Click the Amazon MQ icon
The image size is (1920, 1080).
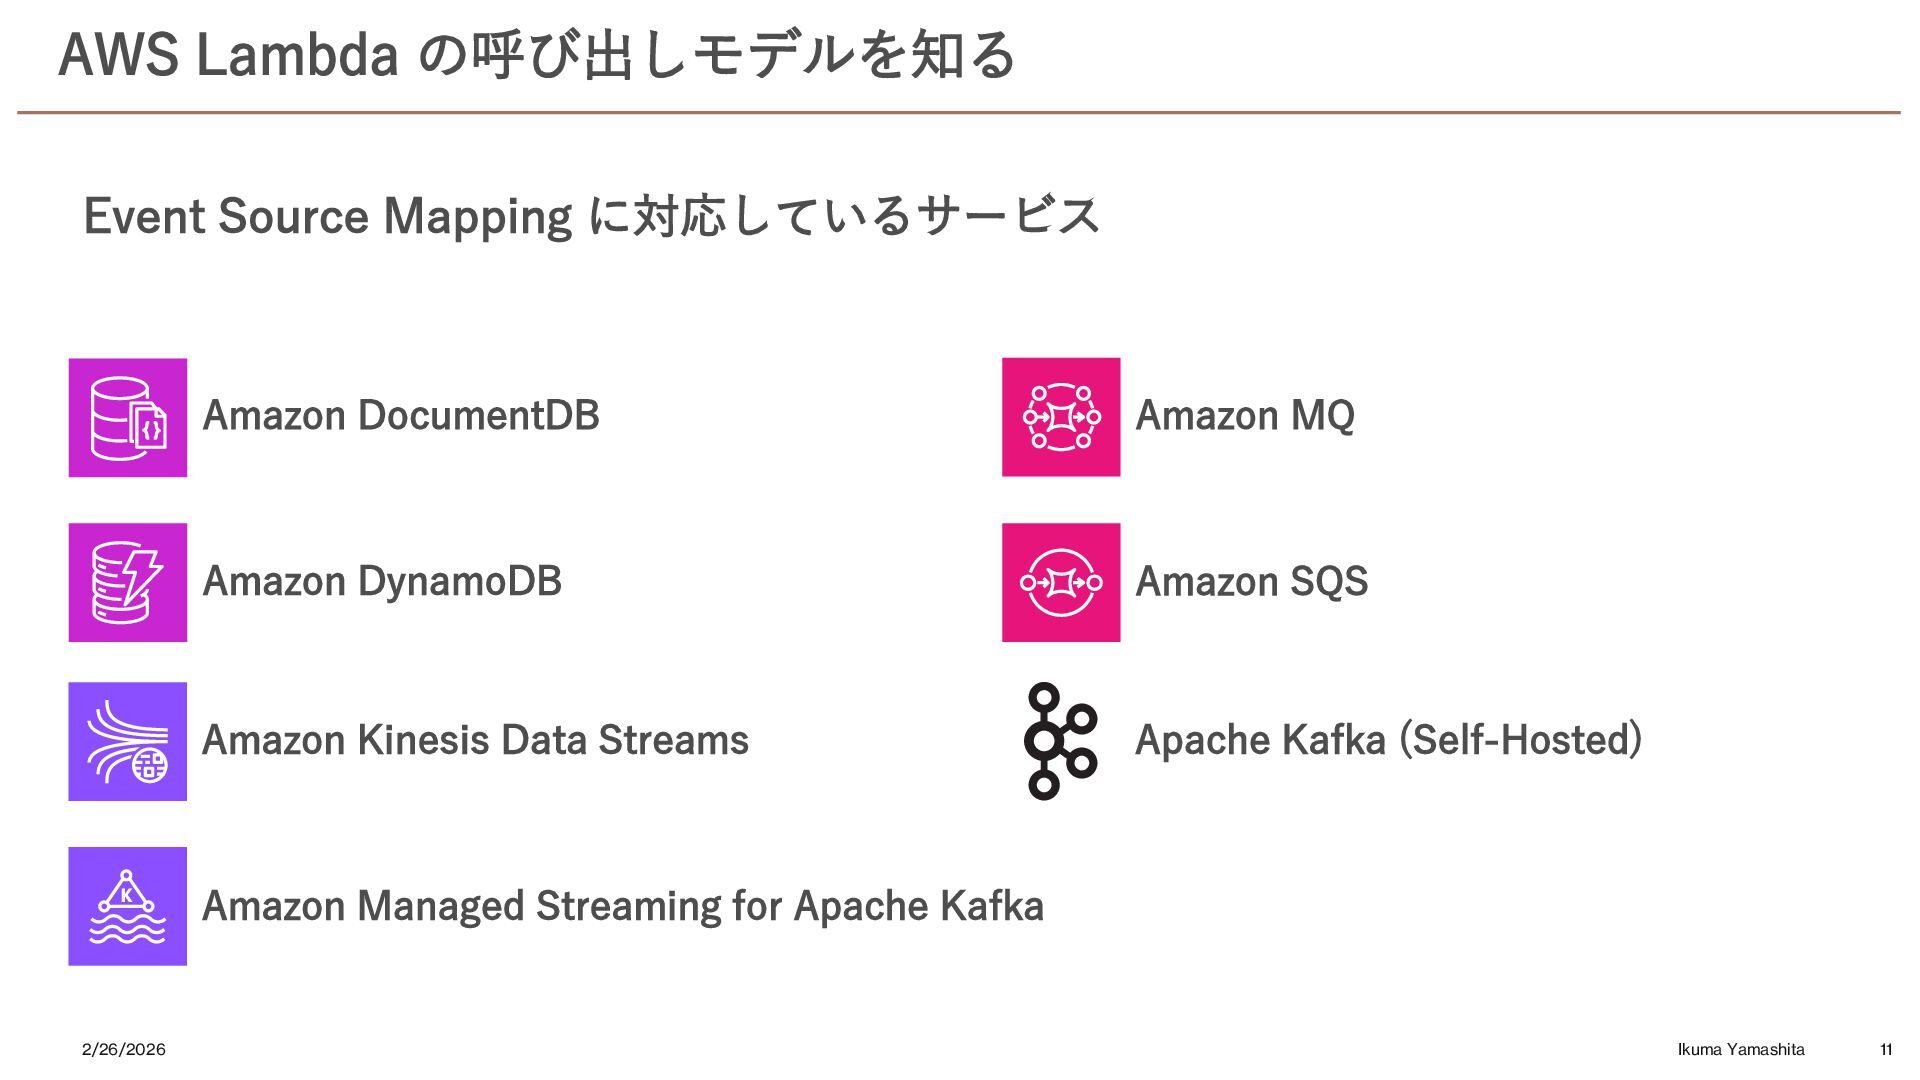[1061, 417]
